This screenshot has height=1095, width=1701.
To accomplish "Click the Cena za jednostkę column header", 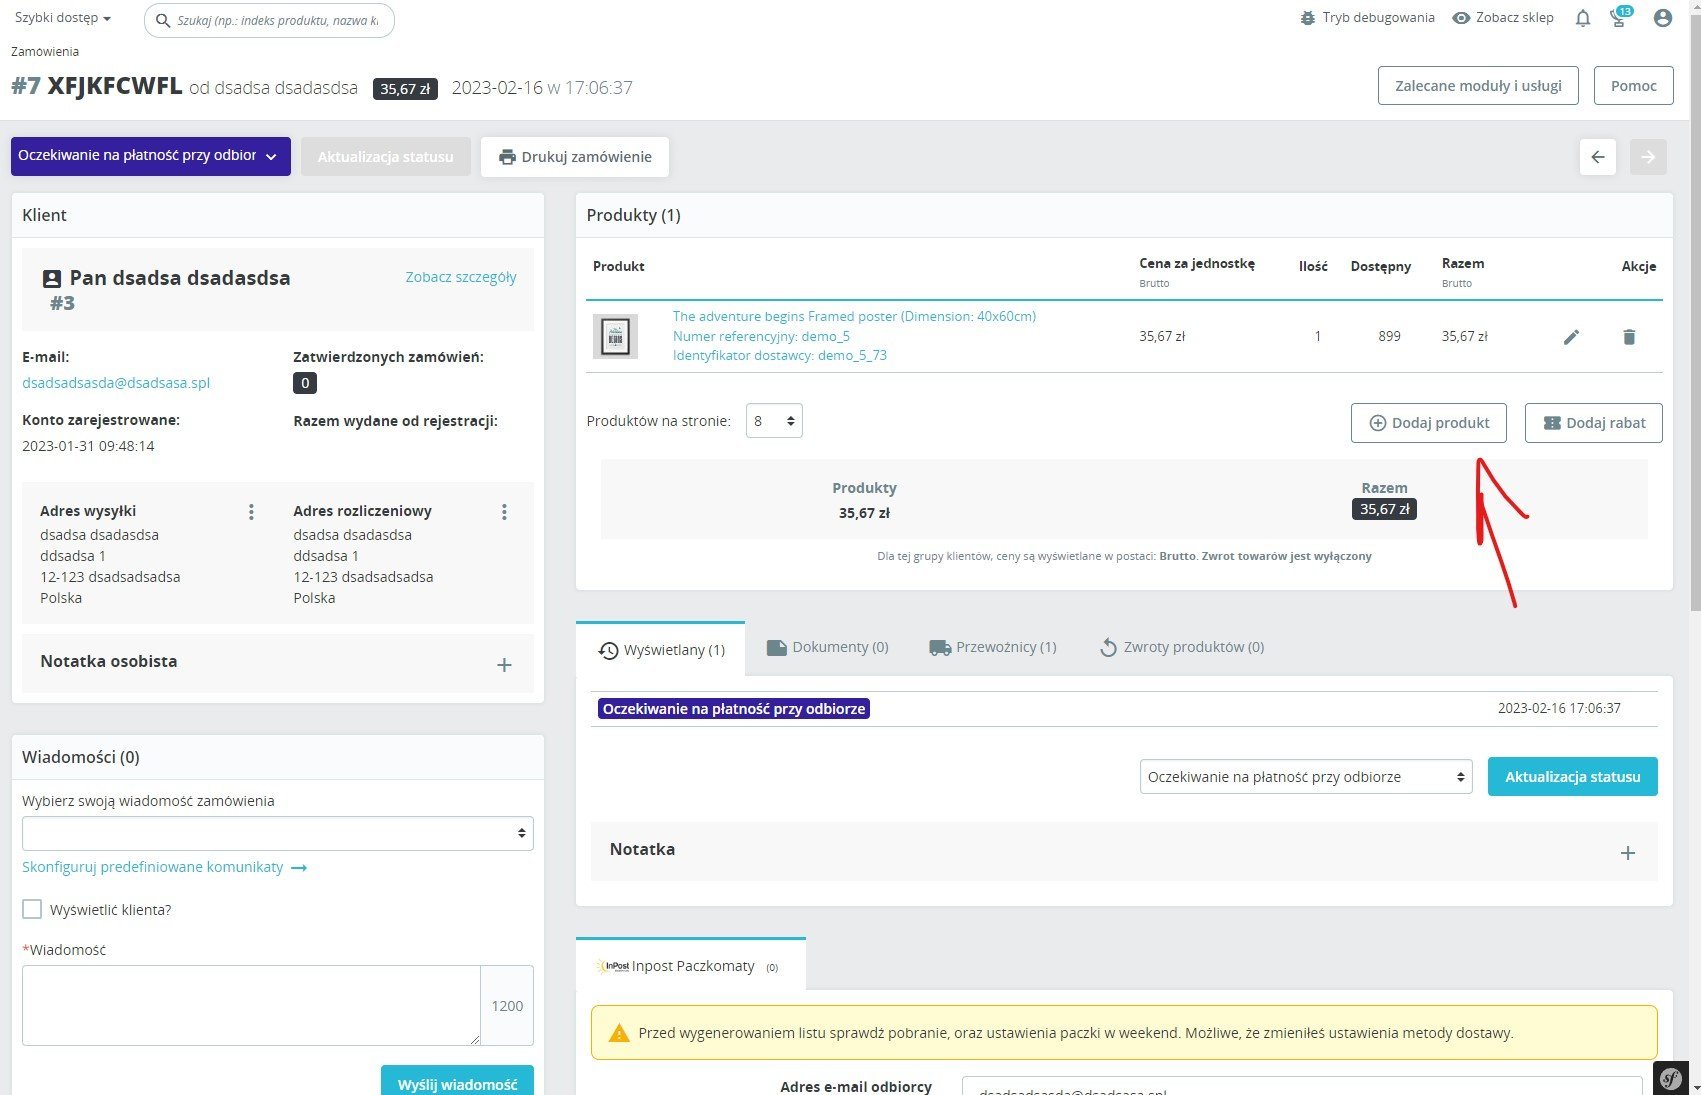I will (1196, 263).
